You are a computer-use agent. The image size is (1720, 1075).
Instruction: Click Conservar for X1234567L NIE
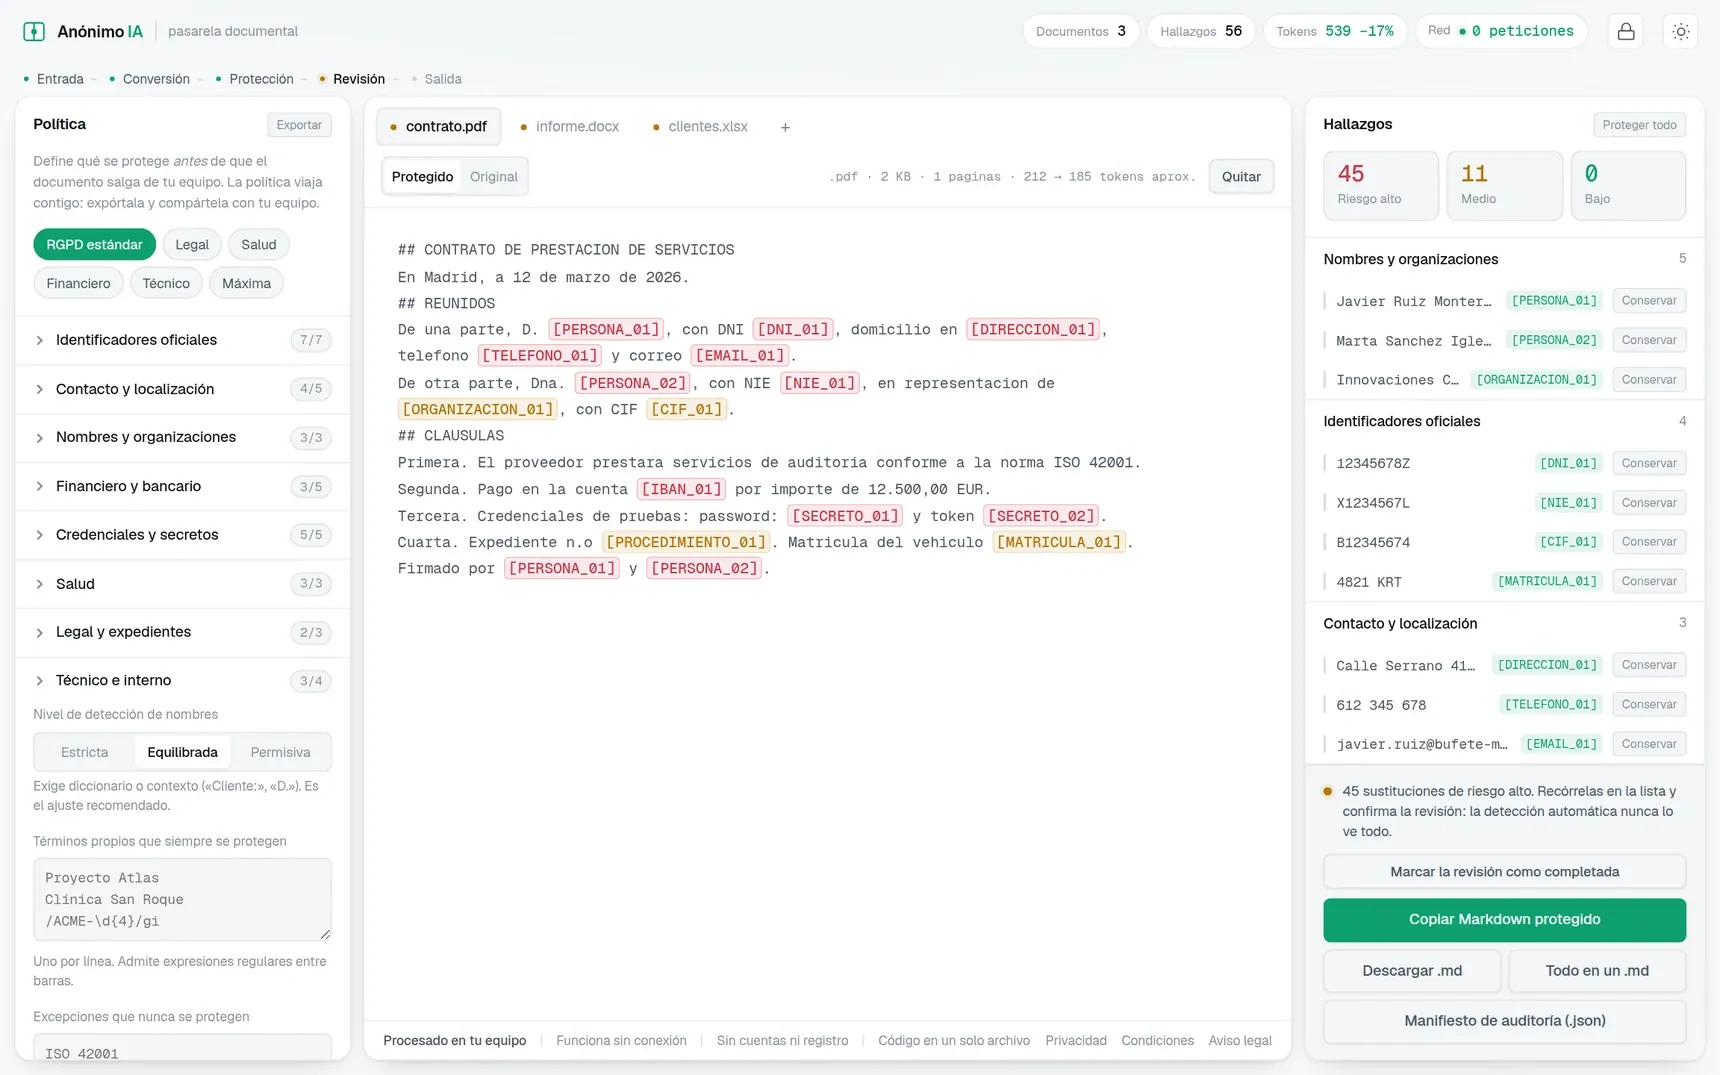(1649, 503)
